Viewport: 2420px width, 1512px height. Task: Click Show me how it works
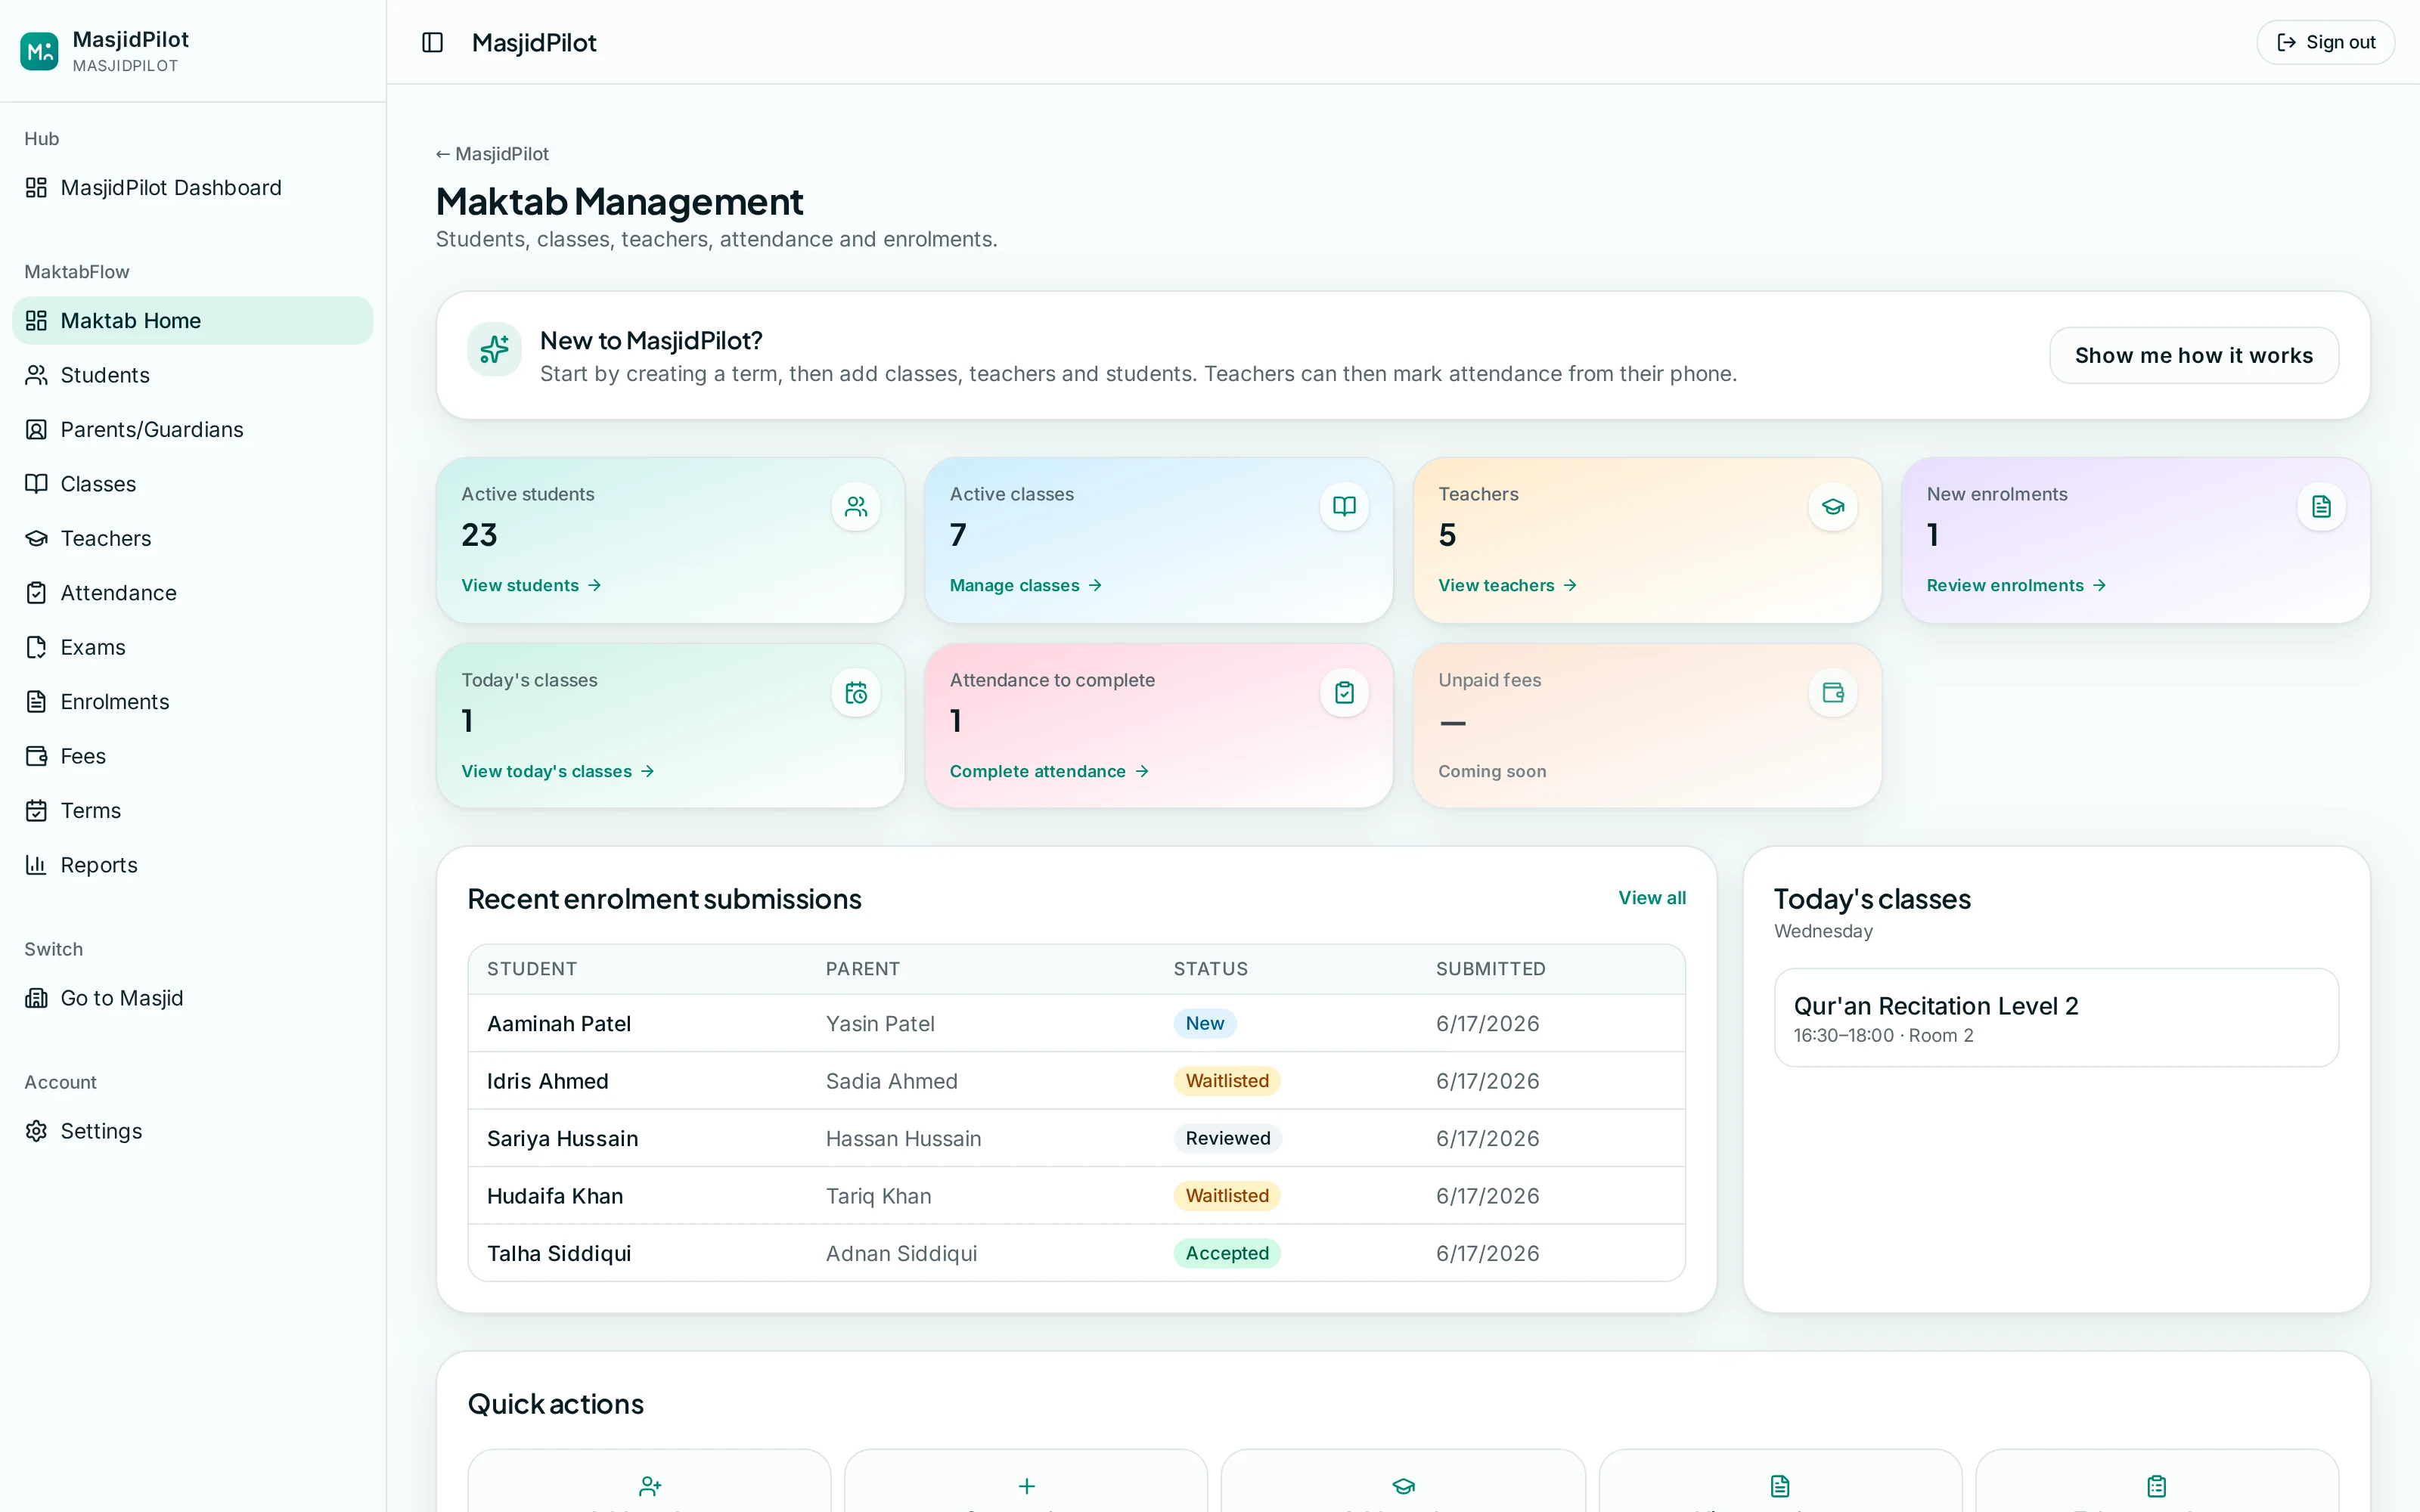tap(2194, 355)
